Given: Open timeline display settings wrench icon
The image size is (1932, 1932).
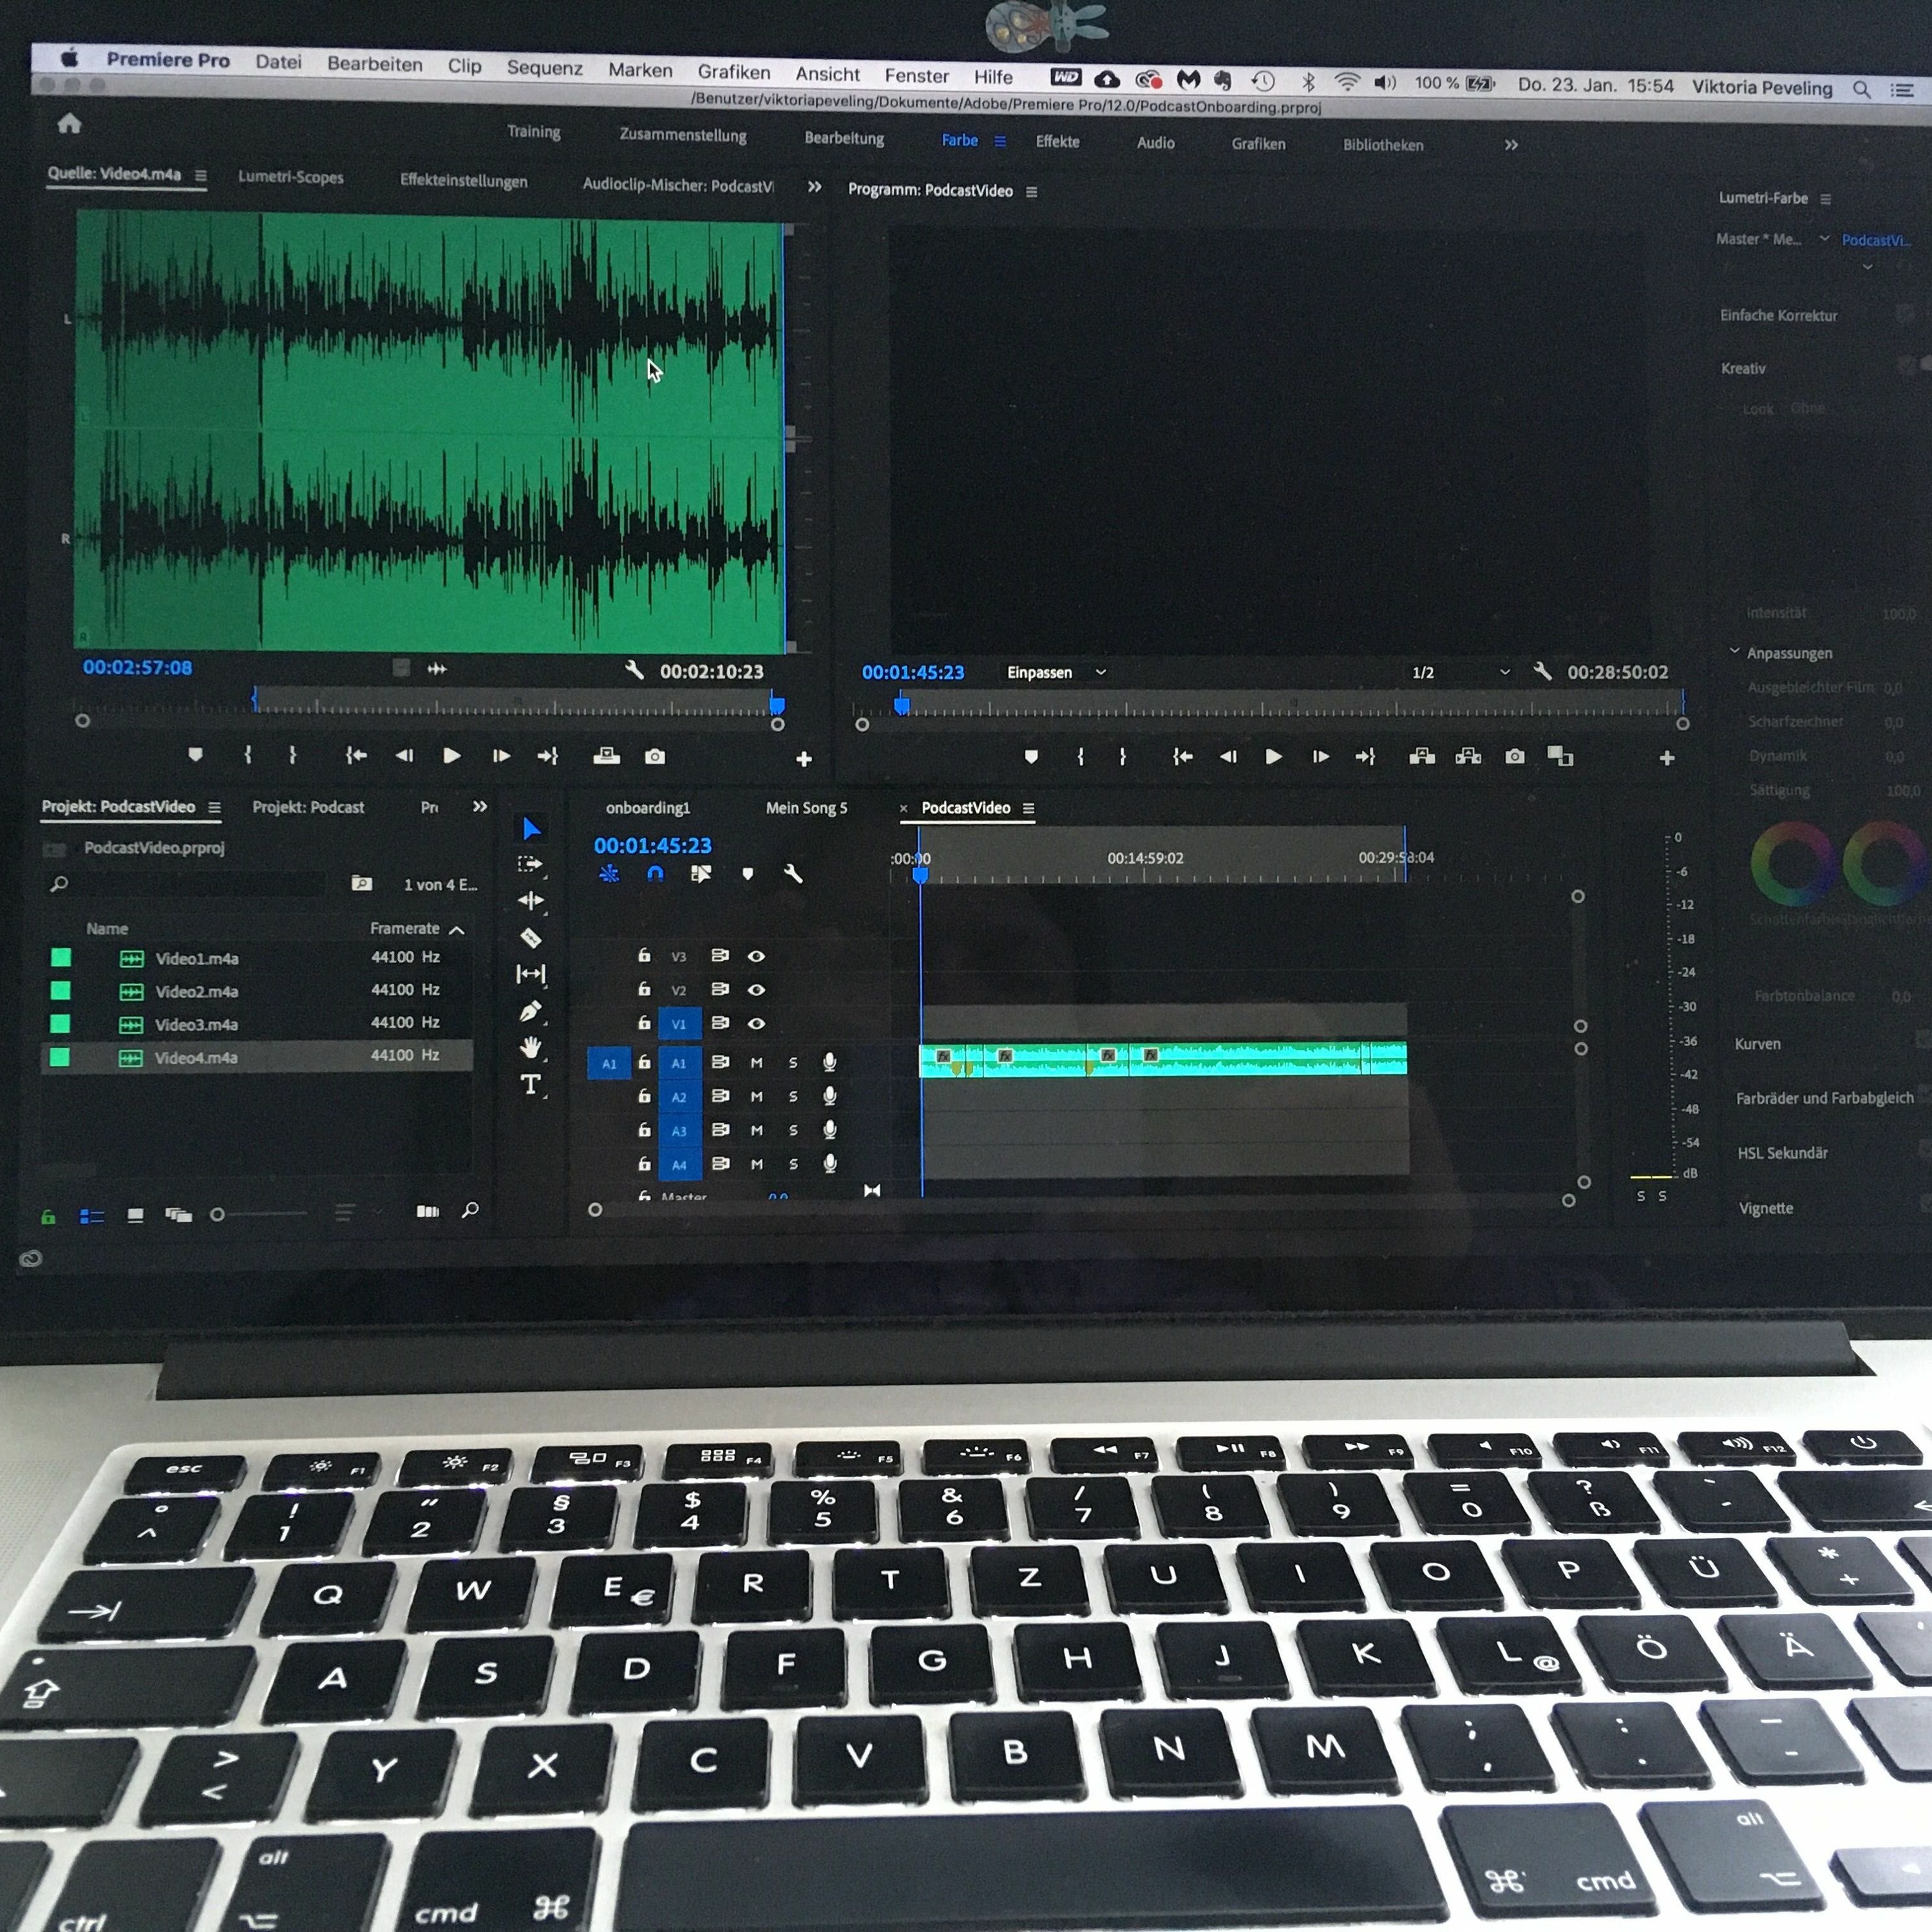Looking at the screenshot, I should click(x=793, y=875).
